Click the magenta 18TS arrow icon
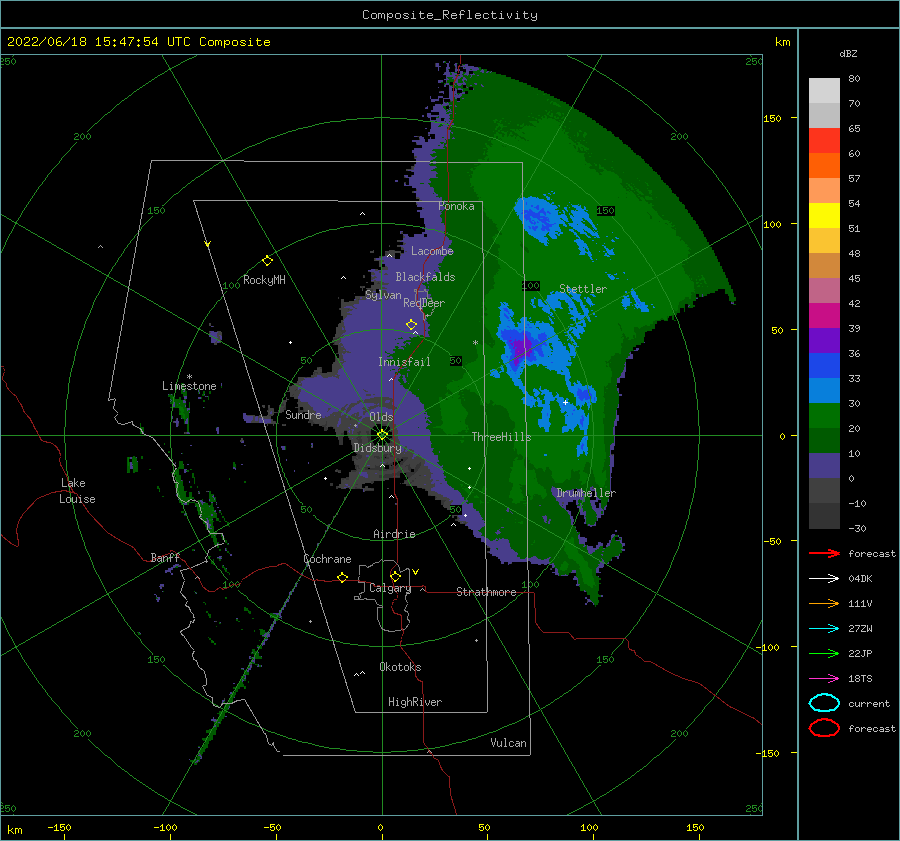Screen dimensions: 900x841 pos(824,679)
